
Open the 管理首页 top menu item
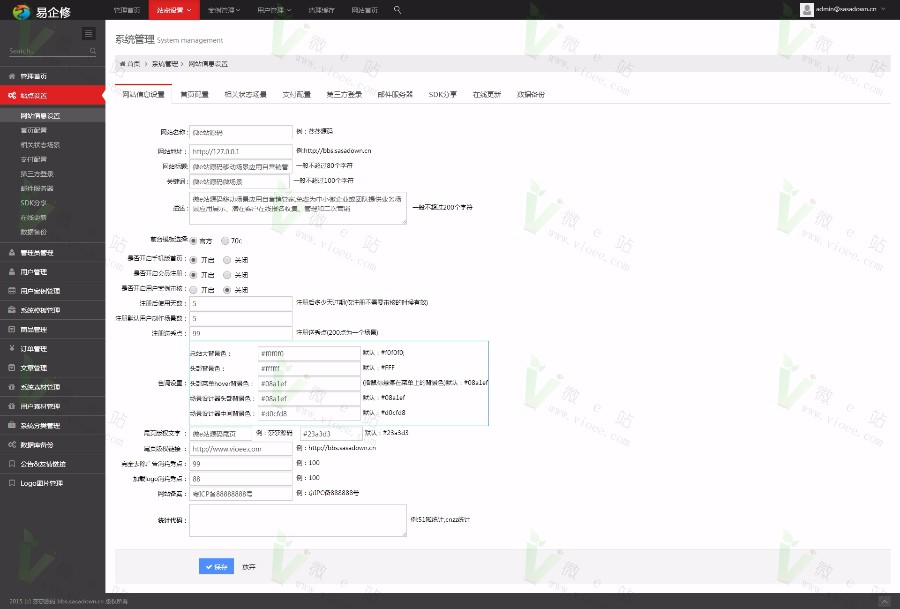tap(127, 10)
